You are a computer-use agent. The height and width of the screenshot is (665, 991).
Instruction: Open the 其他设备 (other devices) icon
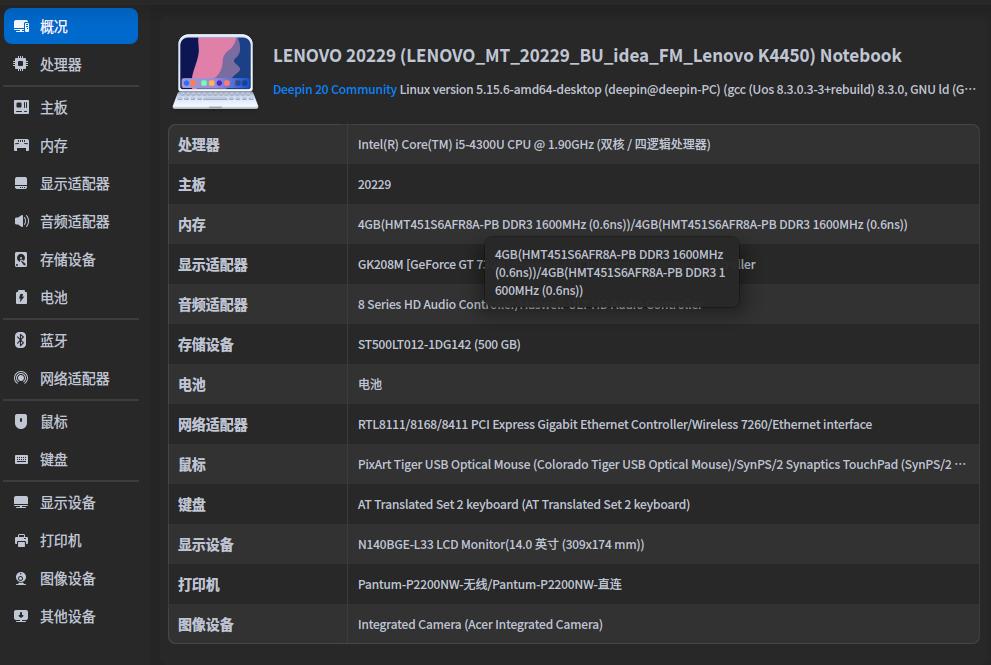coord(21,616)
